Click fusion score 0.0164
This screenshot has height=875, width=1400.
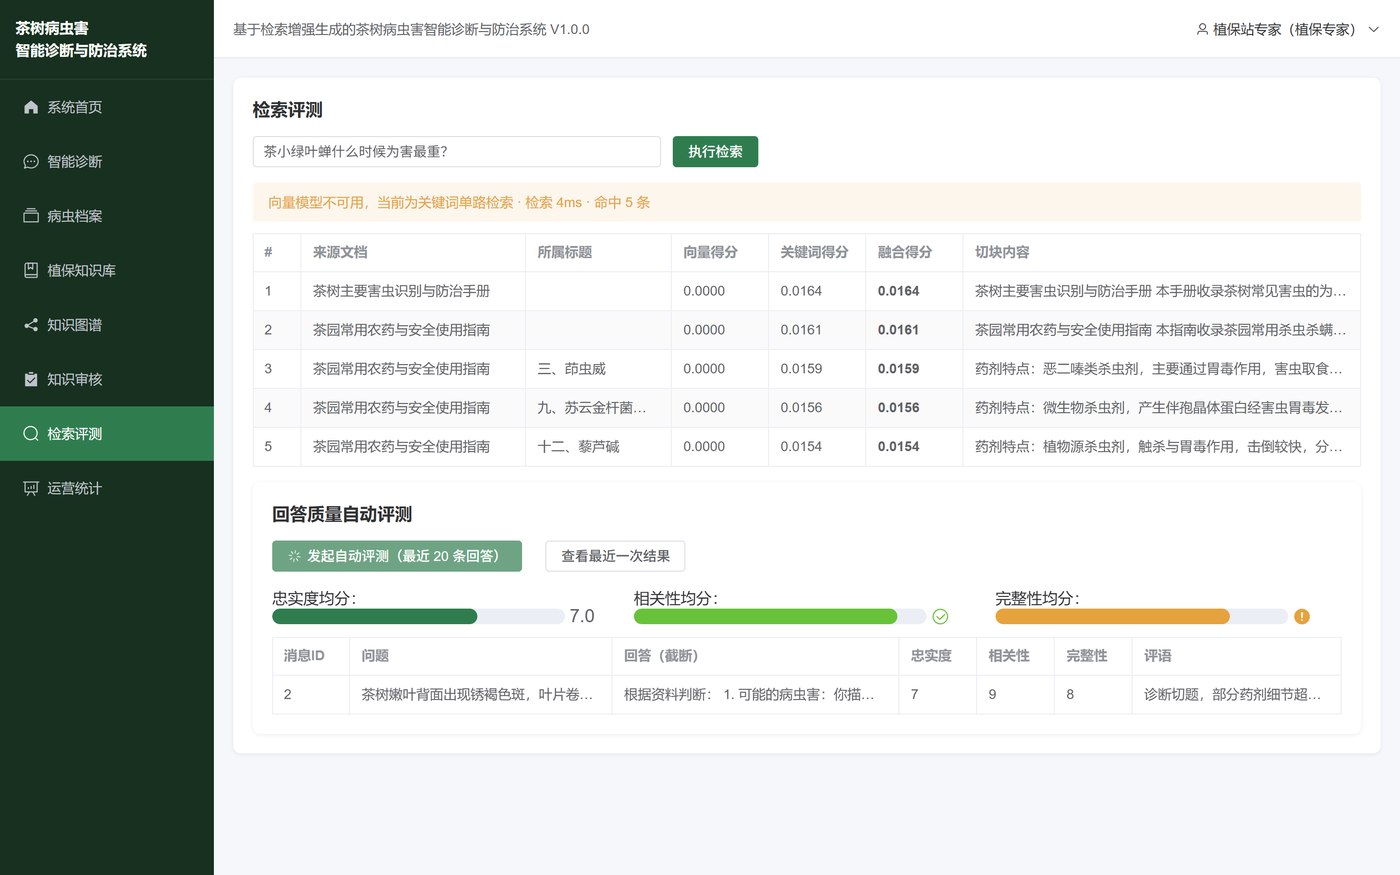coord(898,291)
